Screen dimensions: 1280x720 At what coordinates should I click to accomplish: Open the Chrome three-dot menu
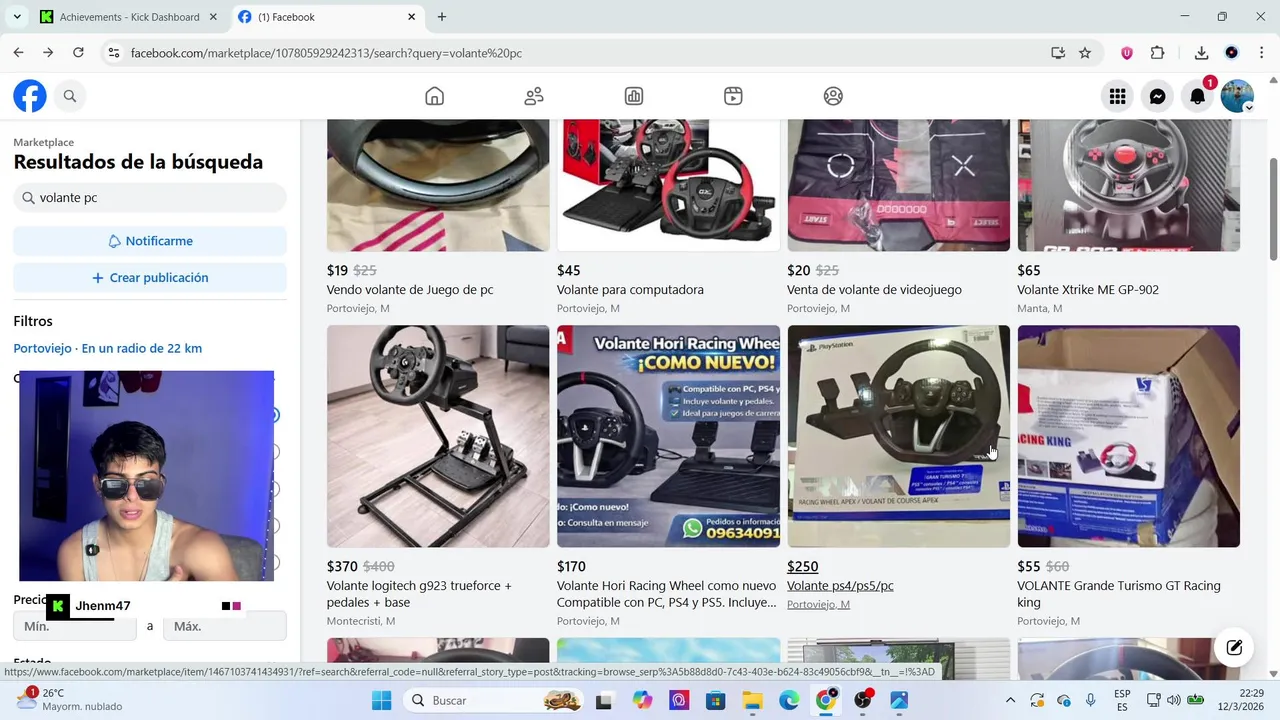(1260, 53)
